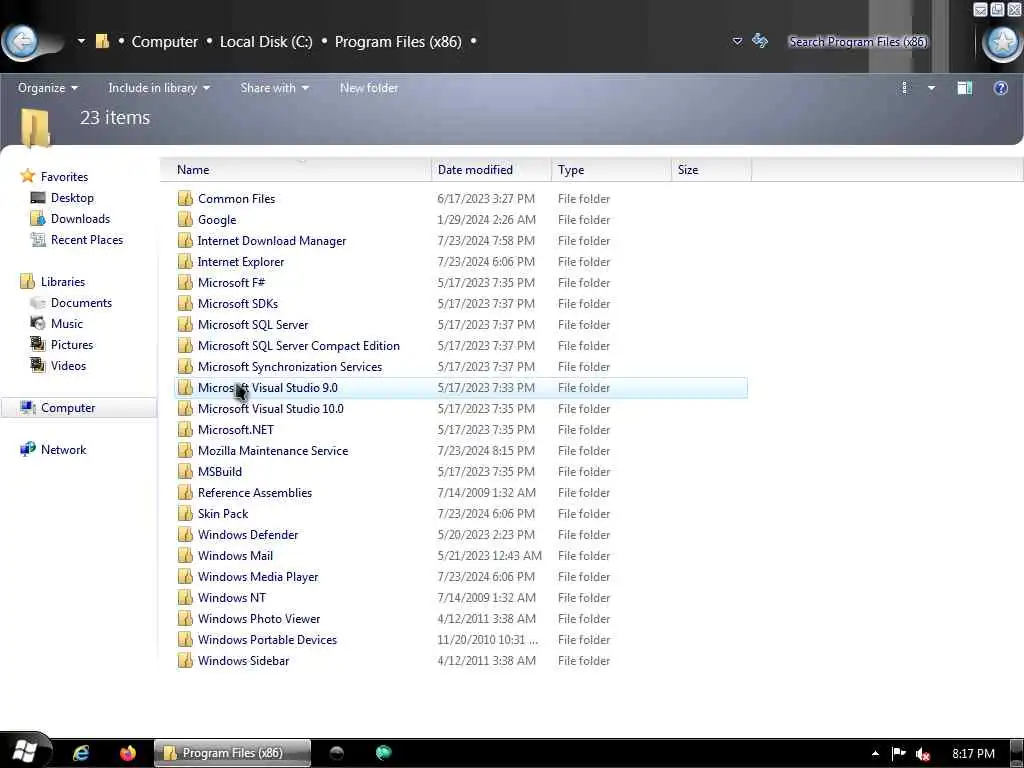Click the Windows NT folder icon
Viewport: 1024px width, 768px height.
pyautogui.click(x=185, y=598)
